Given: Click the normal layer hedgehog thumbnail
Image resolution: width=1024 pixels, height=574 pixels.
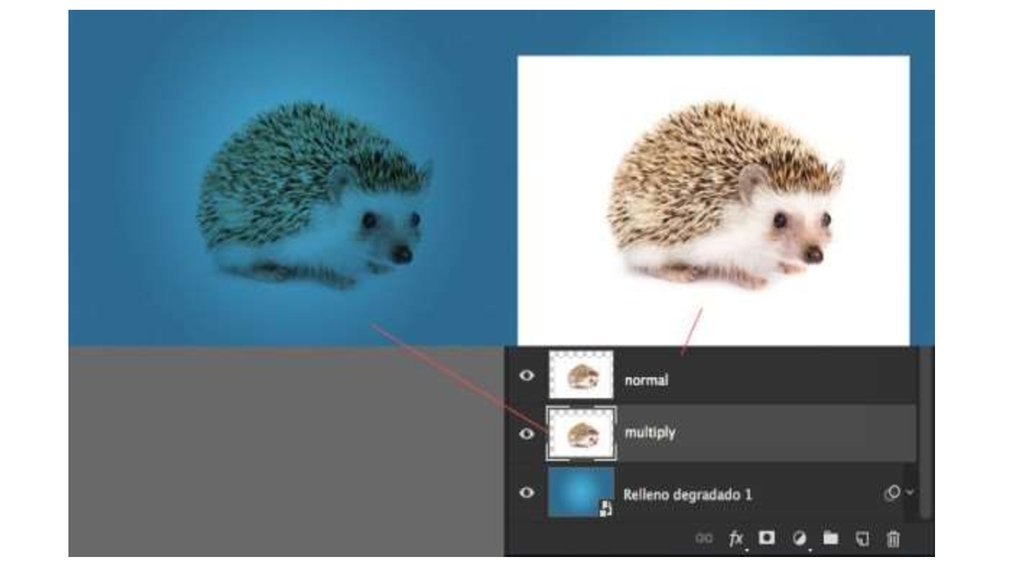Looking at the screenshot, I should click(581, 376).
